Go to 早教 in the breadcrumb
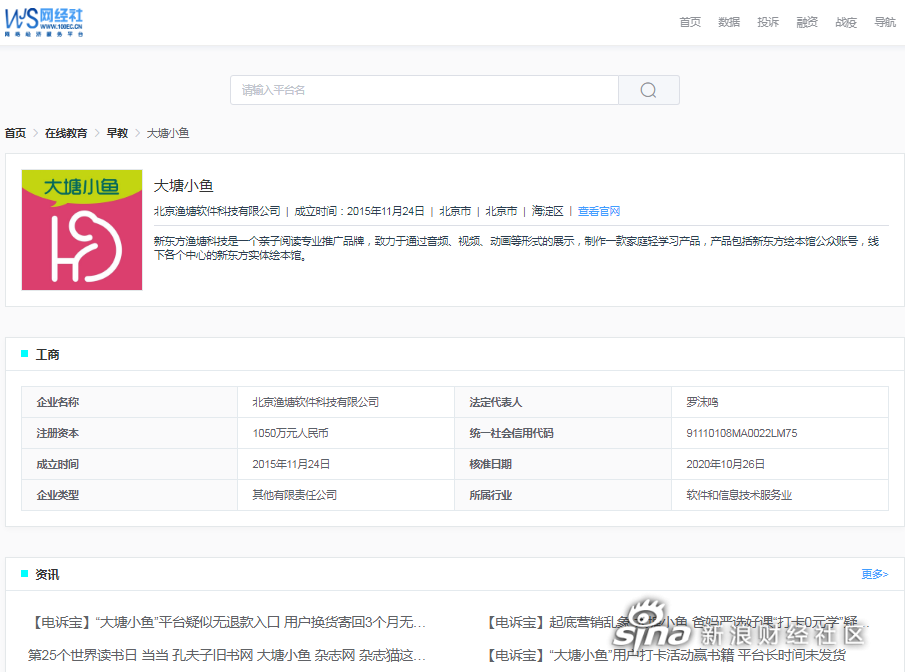 [117, 133]
